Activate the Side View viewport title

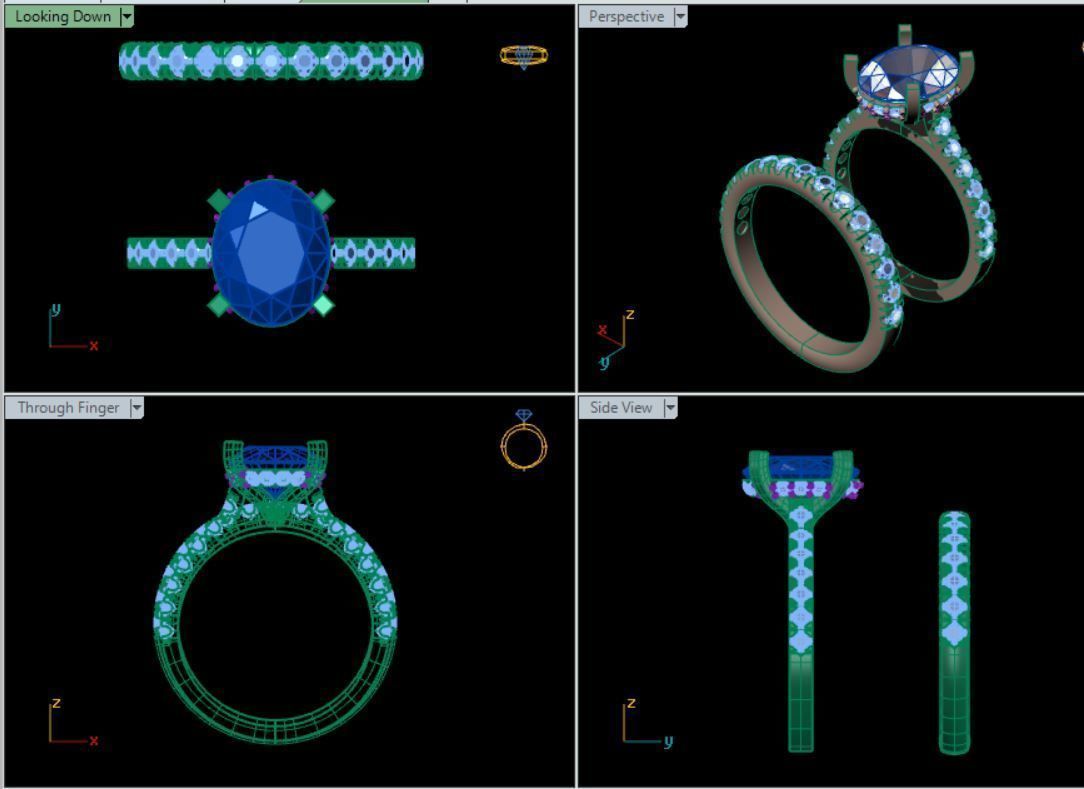[621, 408]
